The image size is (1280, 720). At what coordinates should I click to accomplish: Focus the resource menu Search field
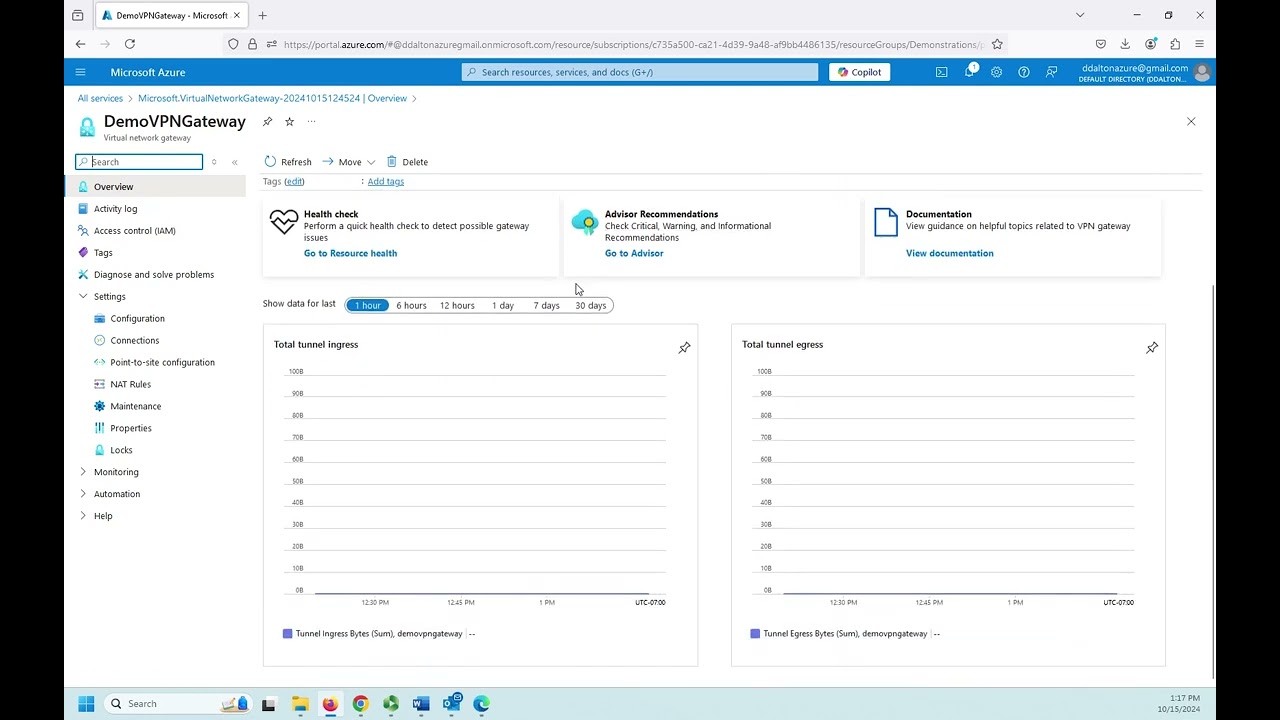139,162
